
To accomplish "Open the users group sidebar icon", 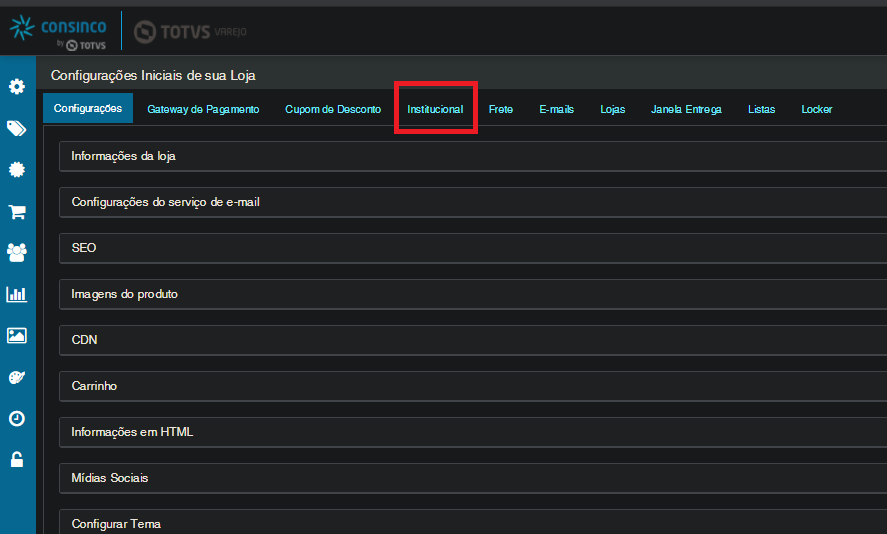I will click(17, 252).
